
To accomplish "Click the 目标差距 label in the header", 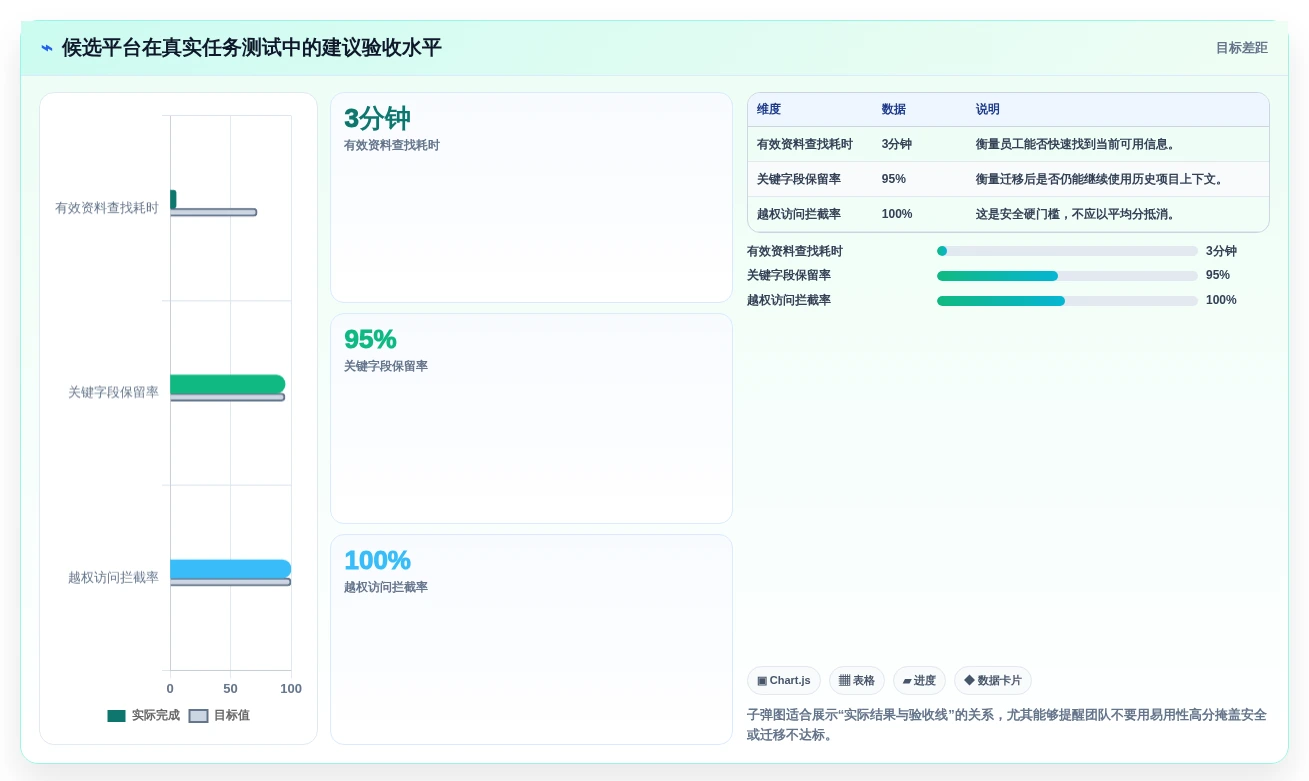I will [x=1241, y=48].
